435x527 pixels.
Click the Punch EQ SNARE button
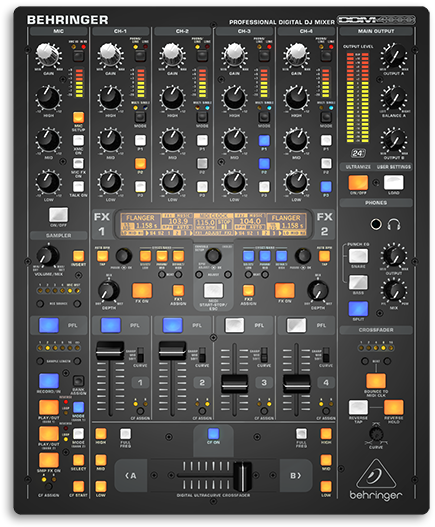click(358, 256)
